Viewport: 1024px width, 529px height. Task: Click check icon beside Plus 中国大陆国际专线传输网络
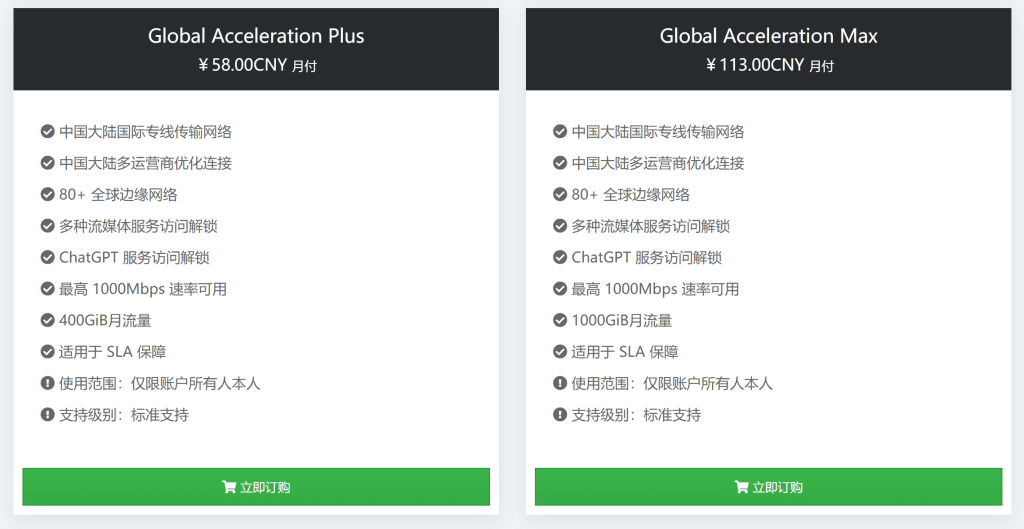47,131
